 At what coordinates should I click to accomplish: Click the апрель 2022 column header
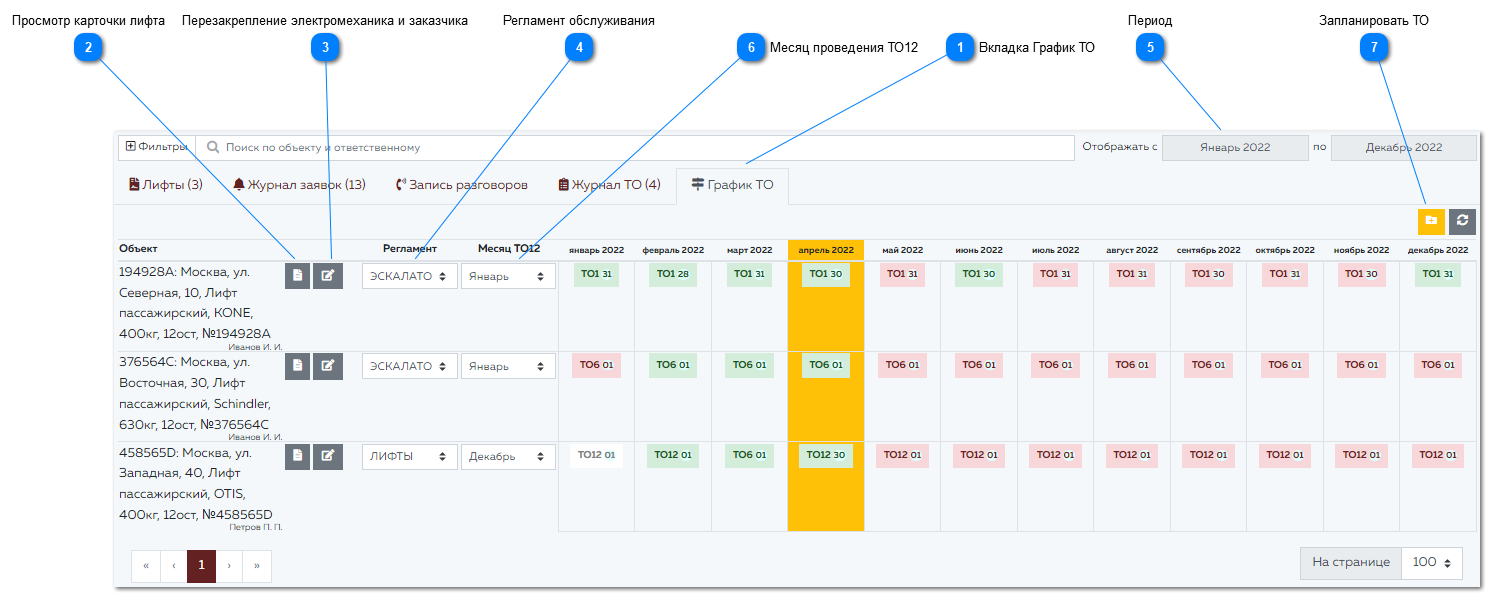coord(826,250)
